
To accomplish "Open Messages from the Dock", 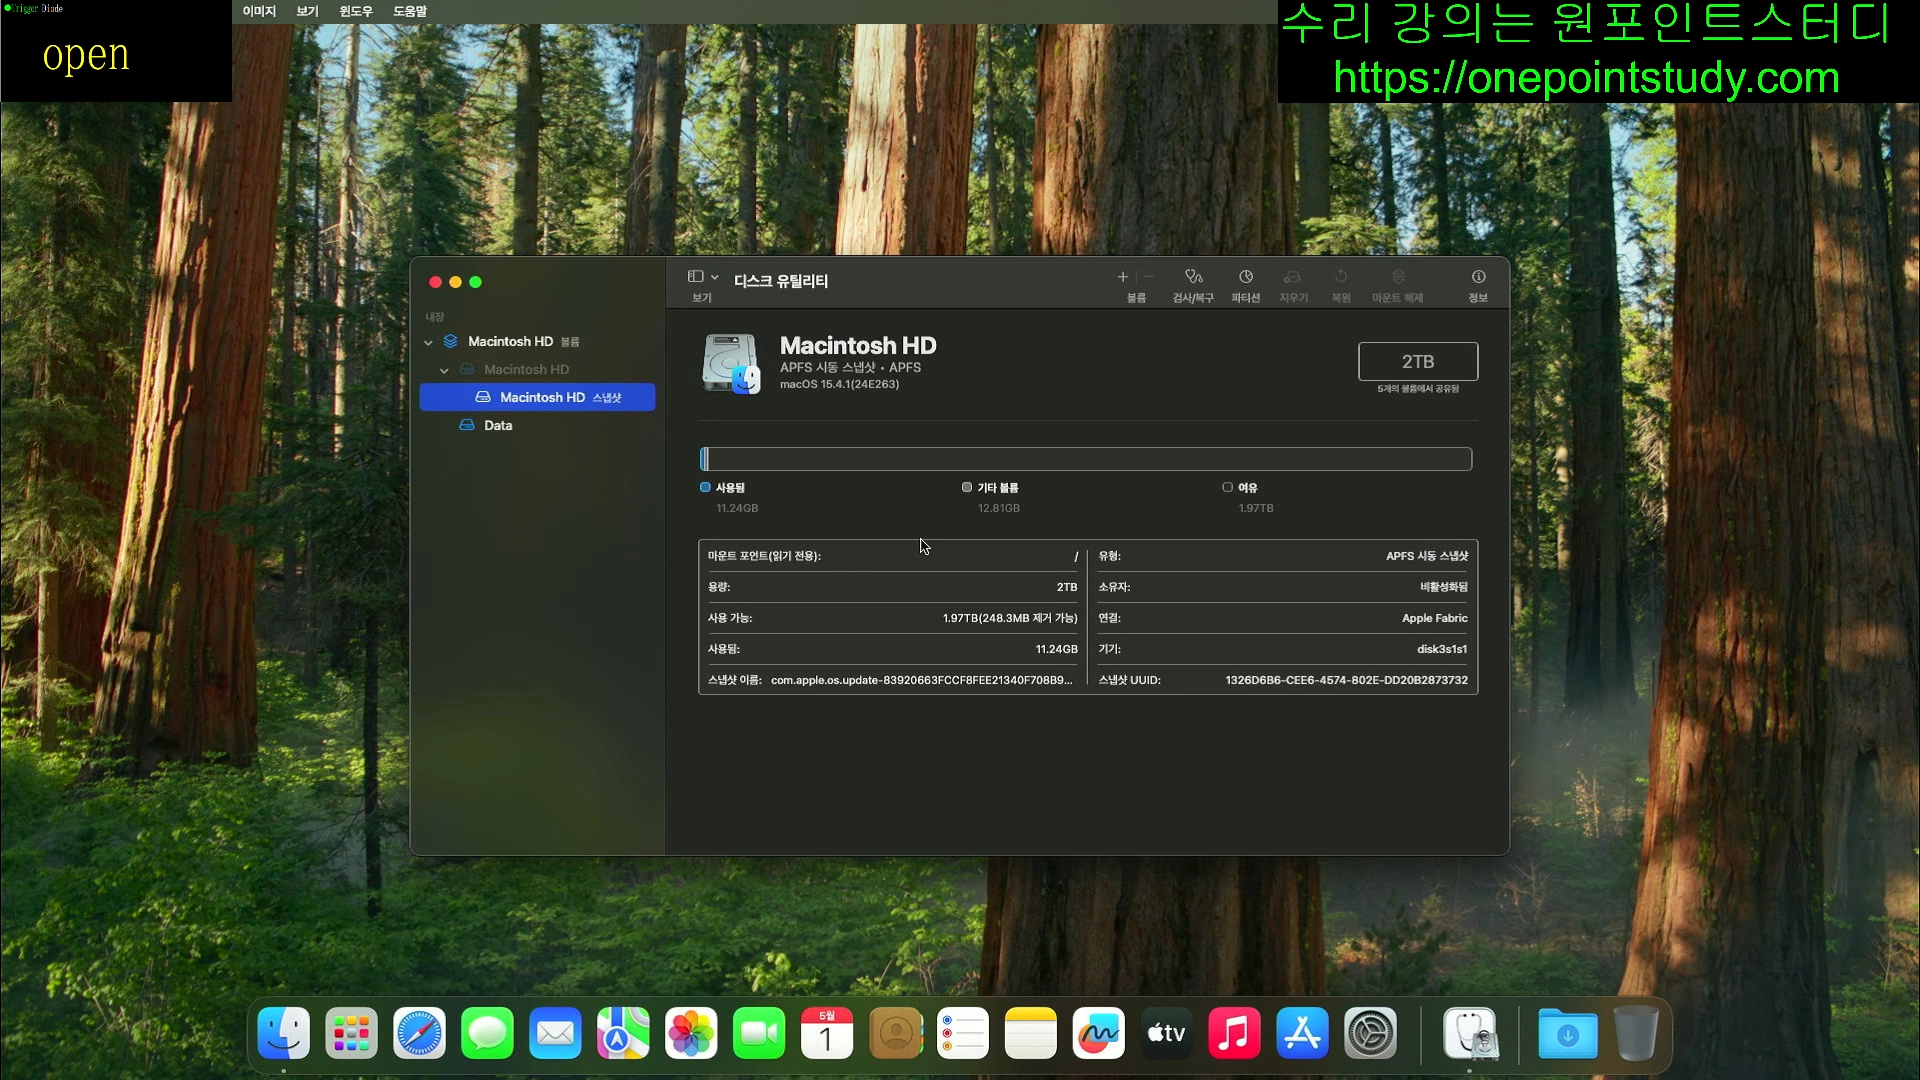I will (487, 1033).
